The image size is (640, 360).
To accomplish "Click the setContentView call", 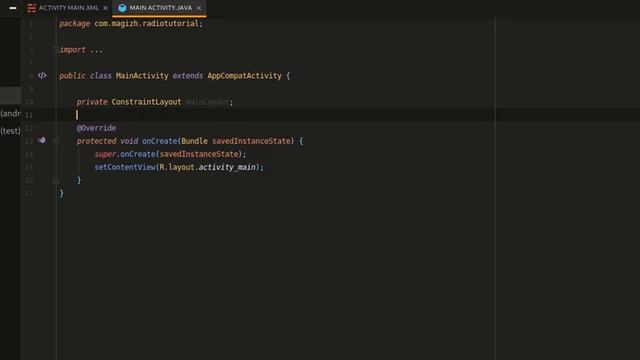I will point(125,167).
